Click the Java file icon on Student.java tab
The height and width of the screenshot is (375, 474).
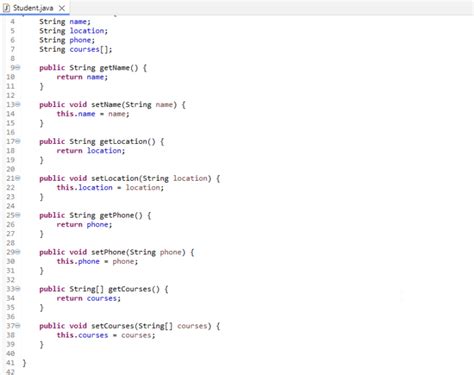[x=6, y=8]
